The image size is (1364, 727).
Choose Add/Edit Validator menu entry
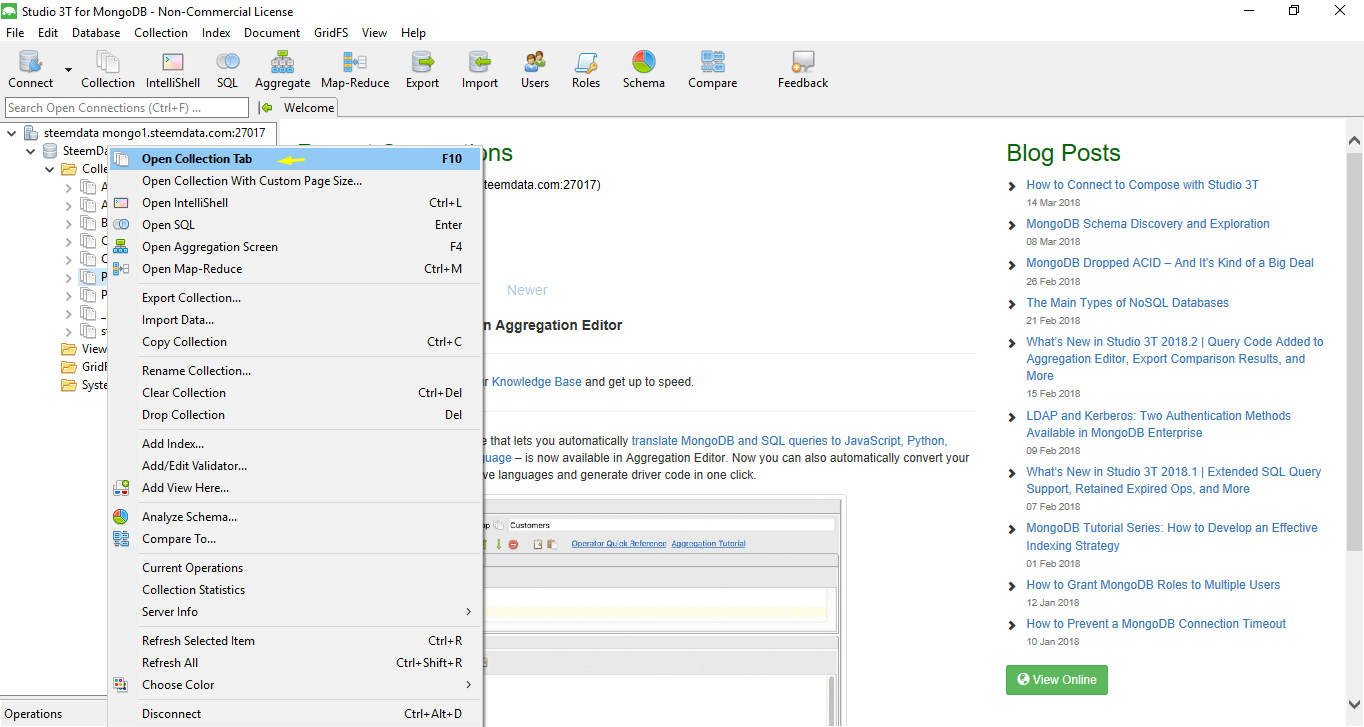[296, 466]
